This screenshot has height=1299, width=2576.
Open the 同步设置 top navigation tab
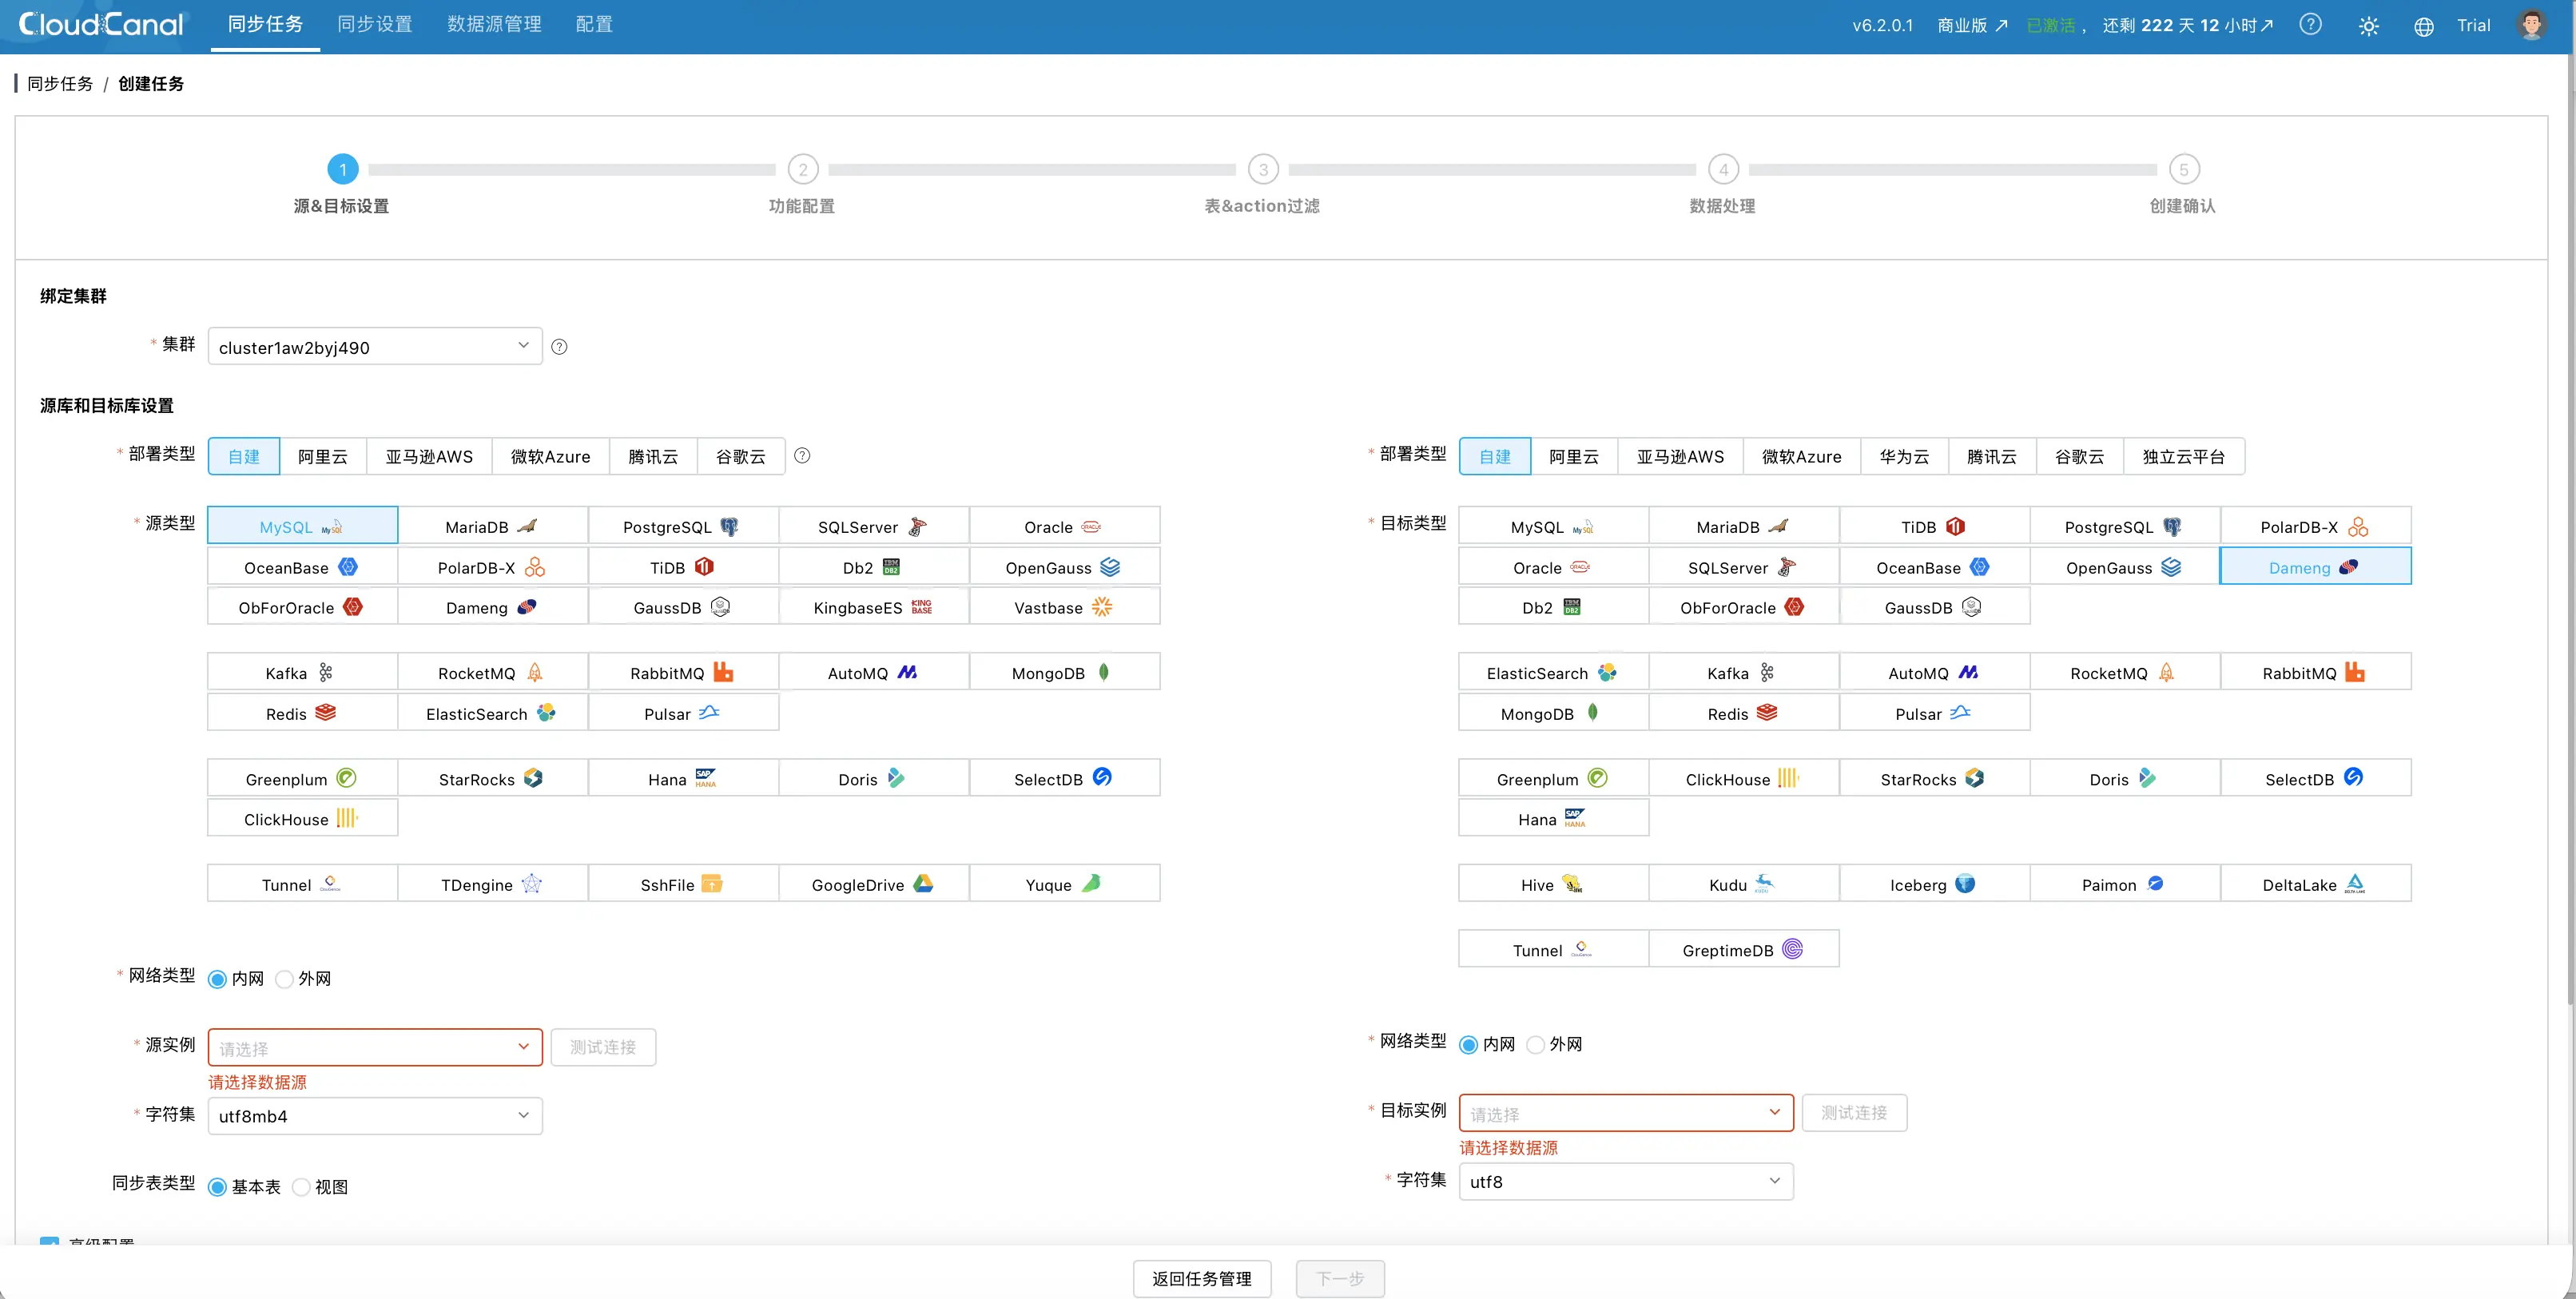coord(375,24)
